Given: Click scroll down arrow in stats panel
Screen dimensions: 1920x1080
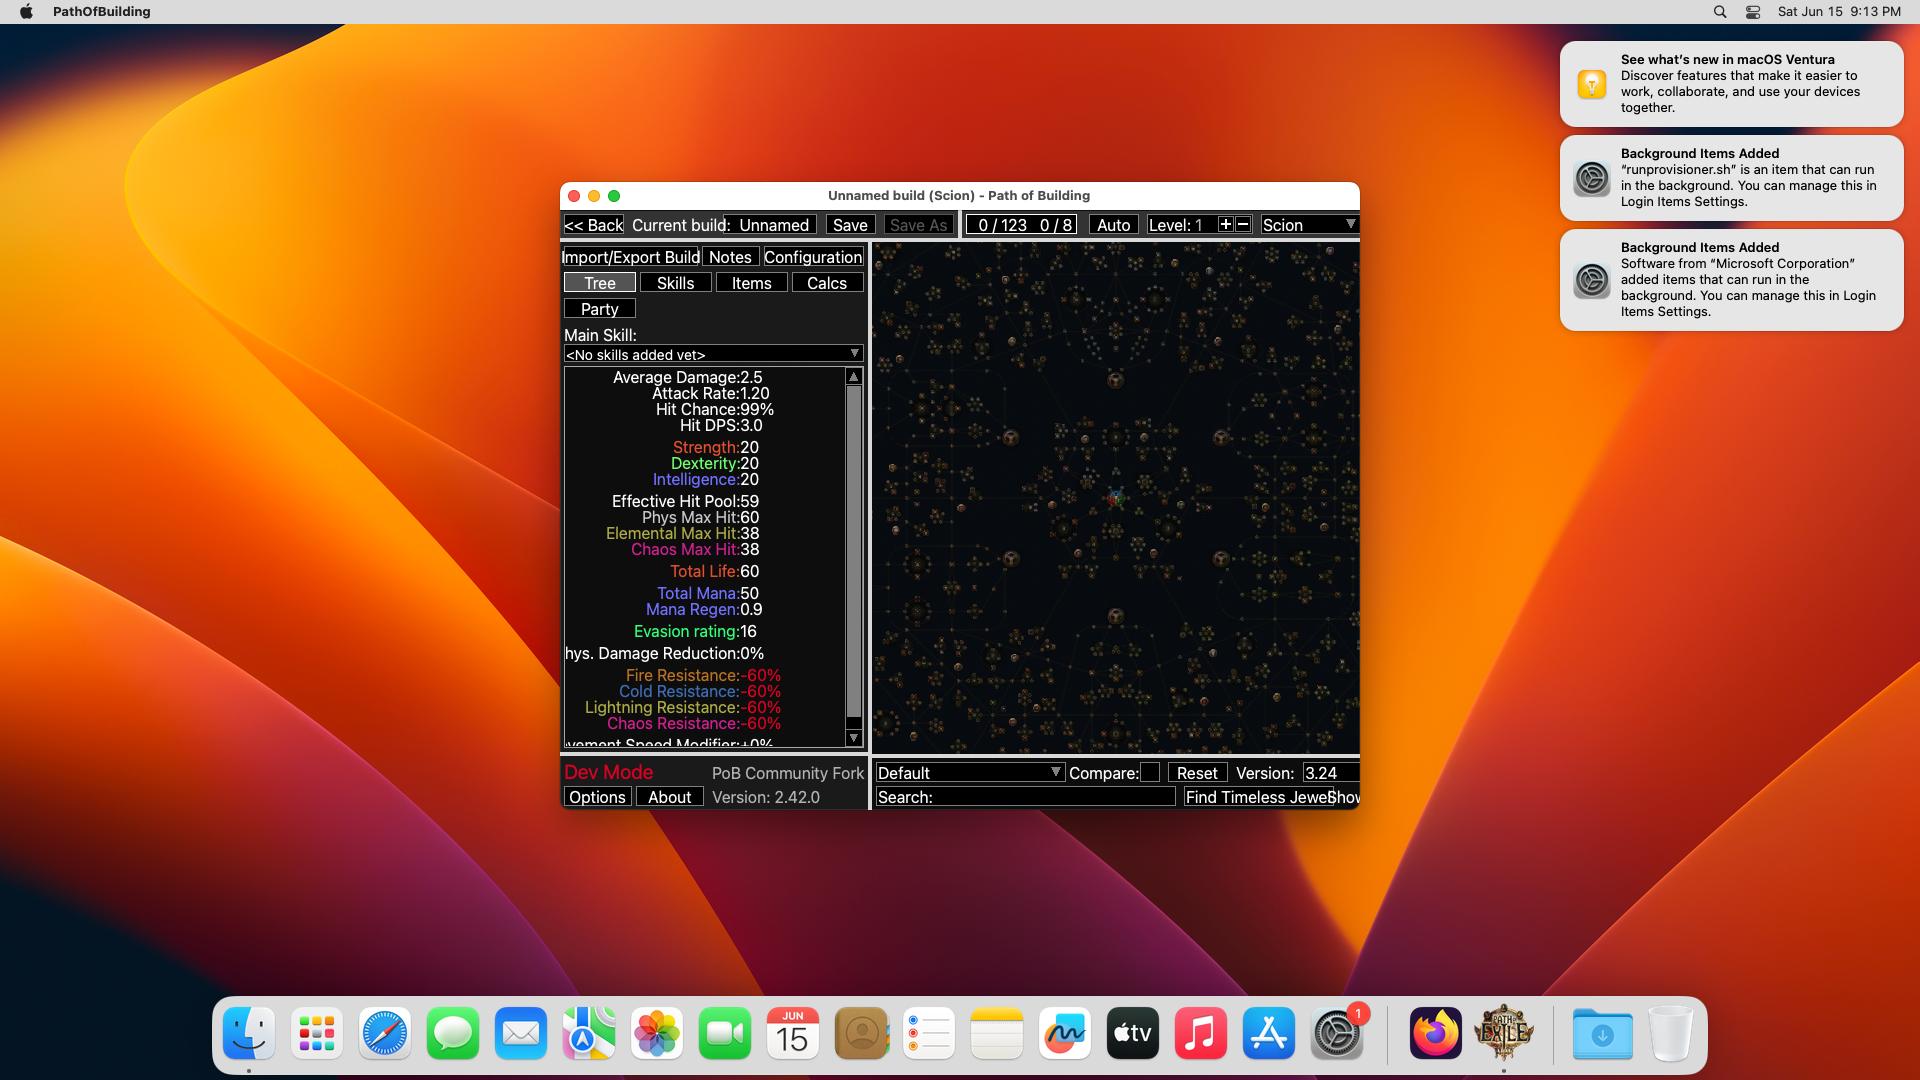Looking at the screenshot, I should (853, 738).
